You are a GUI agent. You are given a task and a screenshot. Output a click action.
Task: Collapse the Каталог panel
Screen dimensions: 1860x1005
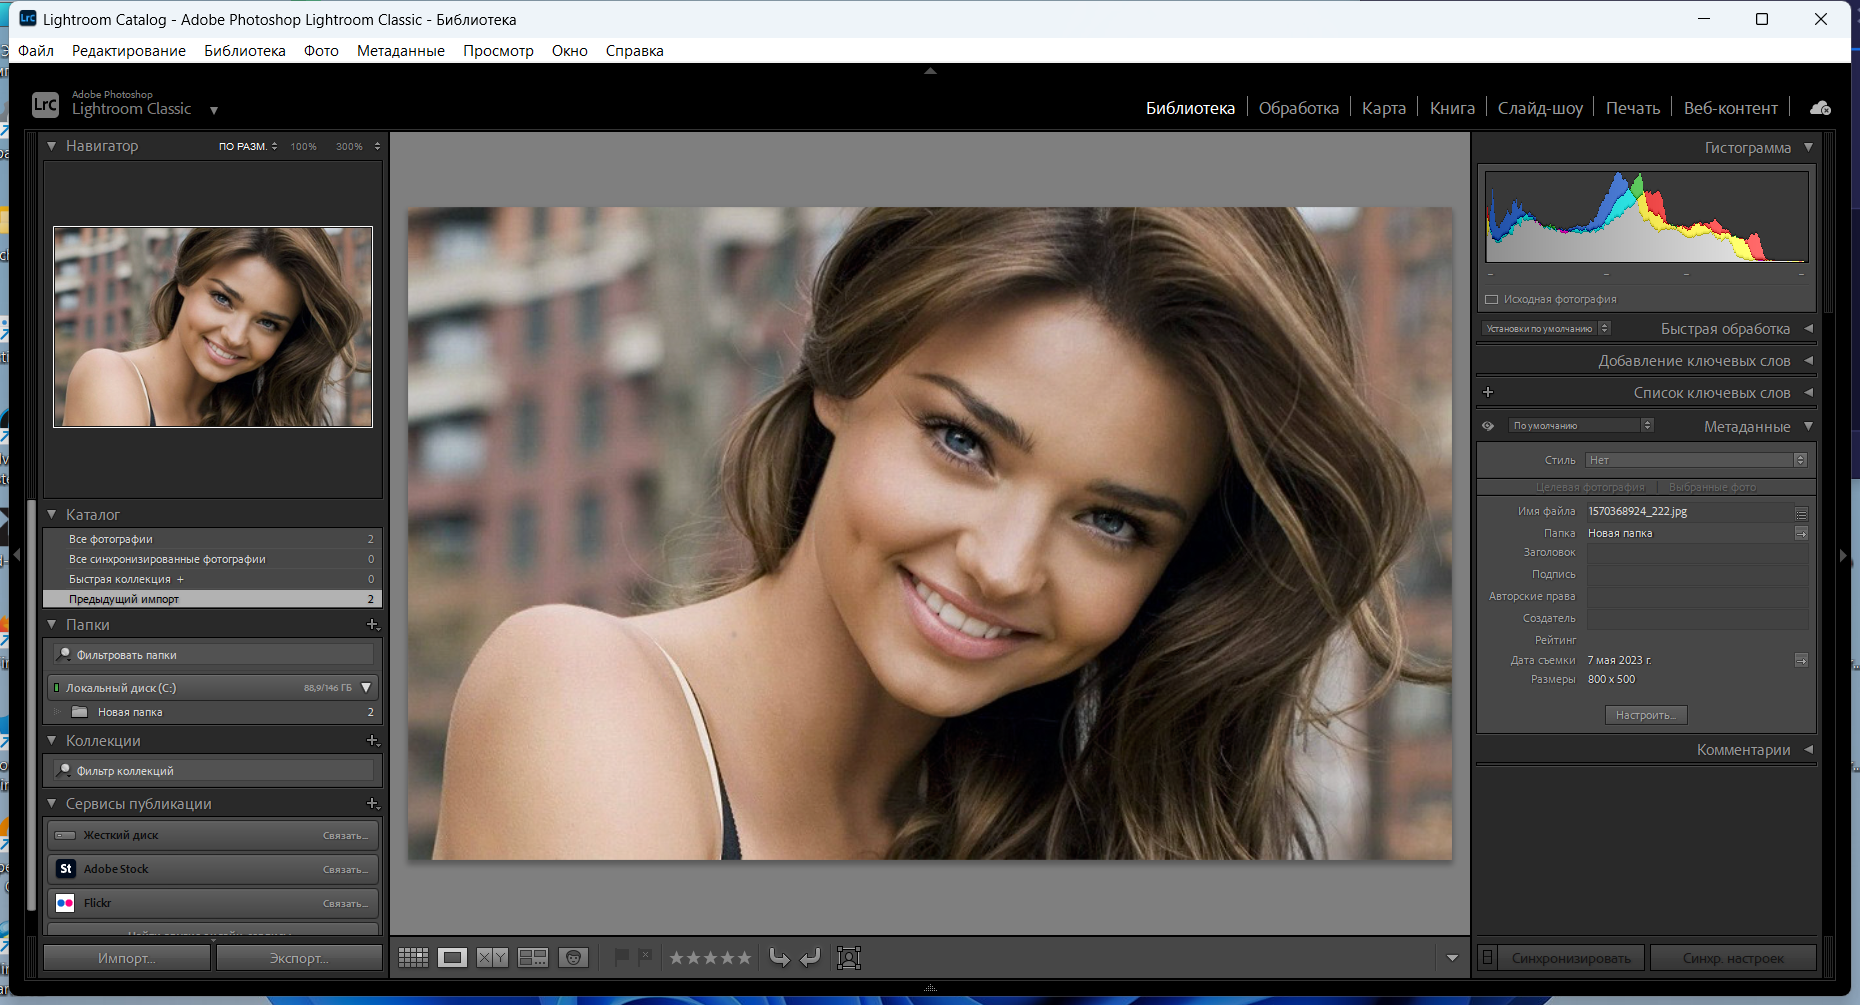point(52,515)
